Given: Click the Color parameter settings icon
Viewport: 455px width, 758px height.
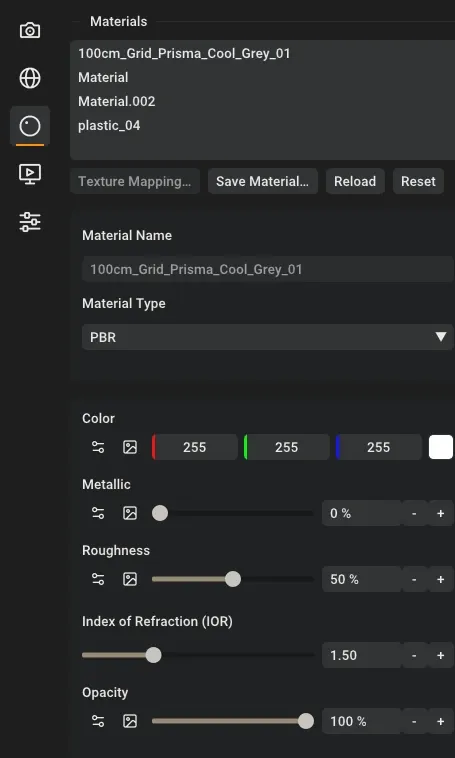Looking at the screenshot, I should pos(98,447).
